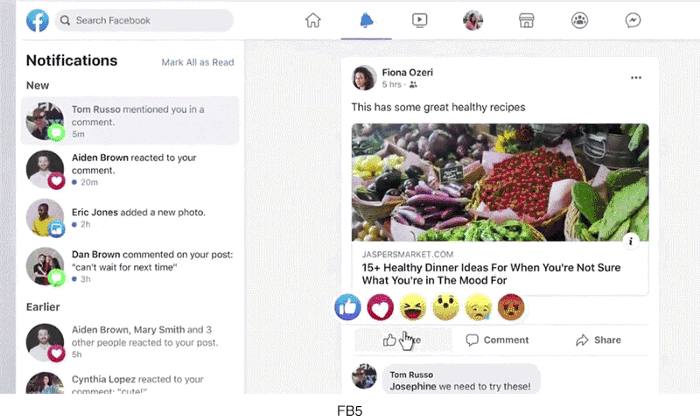Select the Wow surprised reaction

(x=446, y=308)
